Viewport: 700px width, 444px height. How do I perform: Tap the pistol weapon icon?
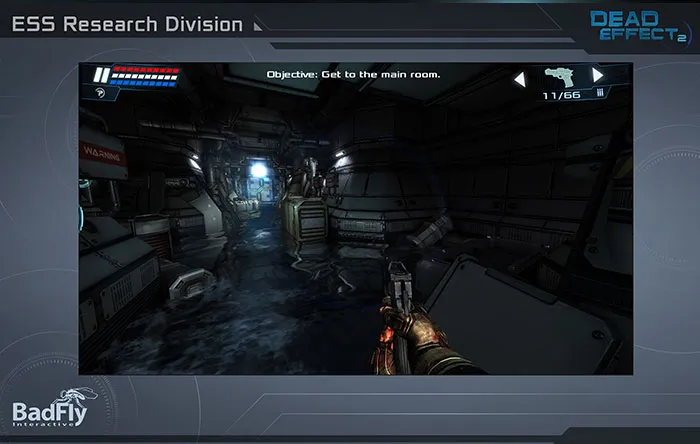pyautogui.click(x=560, y=77)
